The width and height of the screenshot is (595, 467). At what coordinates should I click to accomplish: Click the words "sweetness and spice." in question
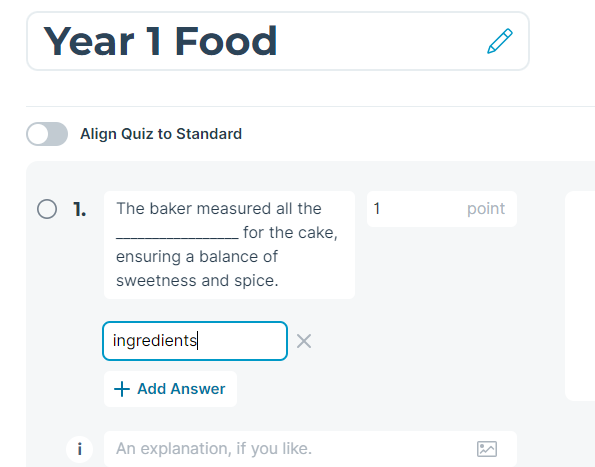coord(197,281)
